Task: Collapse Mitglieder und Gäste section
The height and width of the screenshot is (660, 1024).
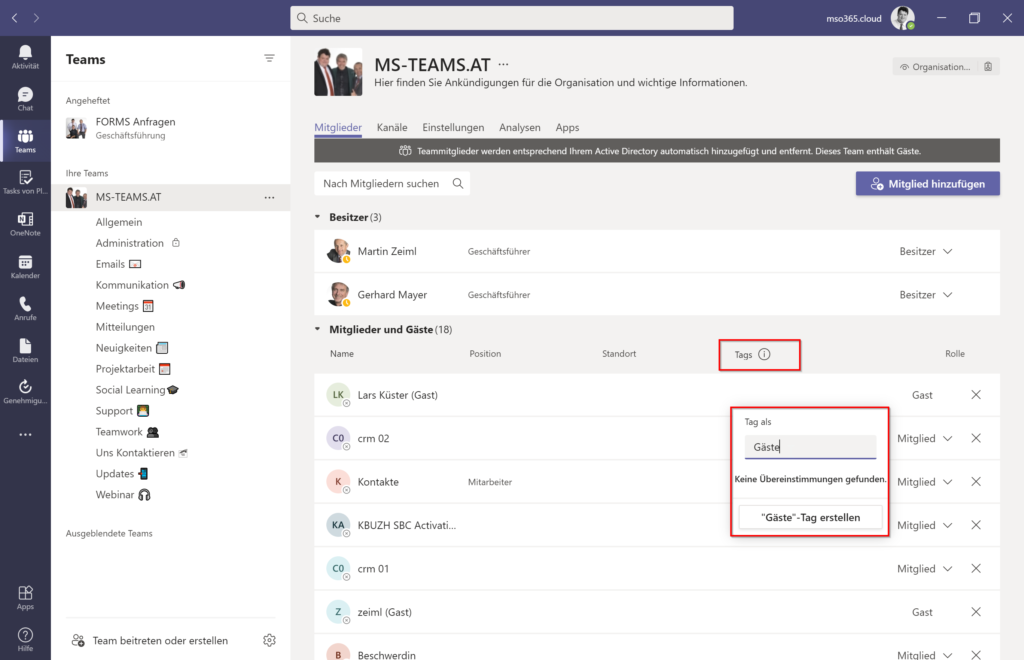Action: click(x=318, y=329)
